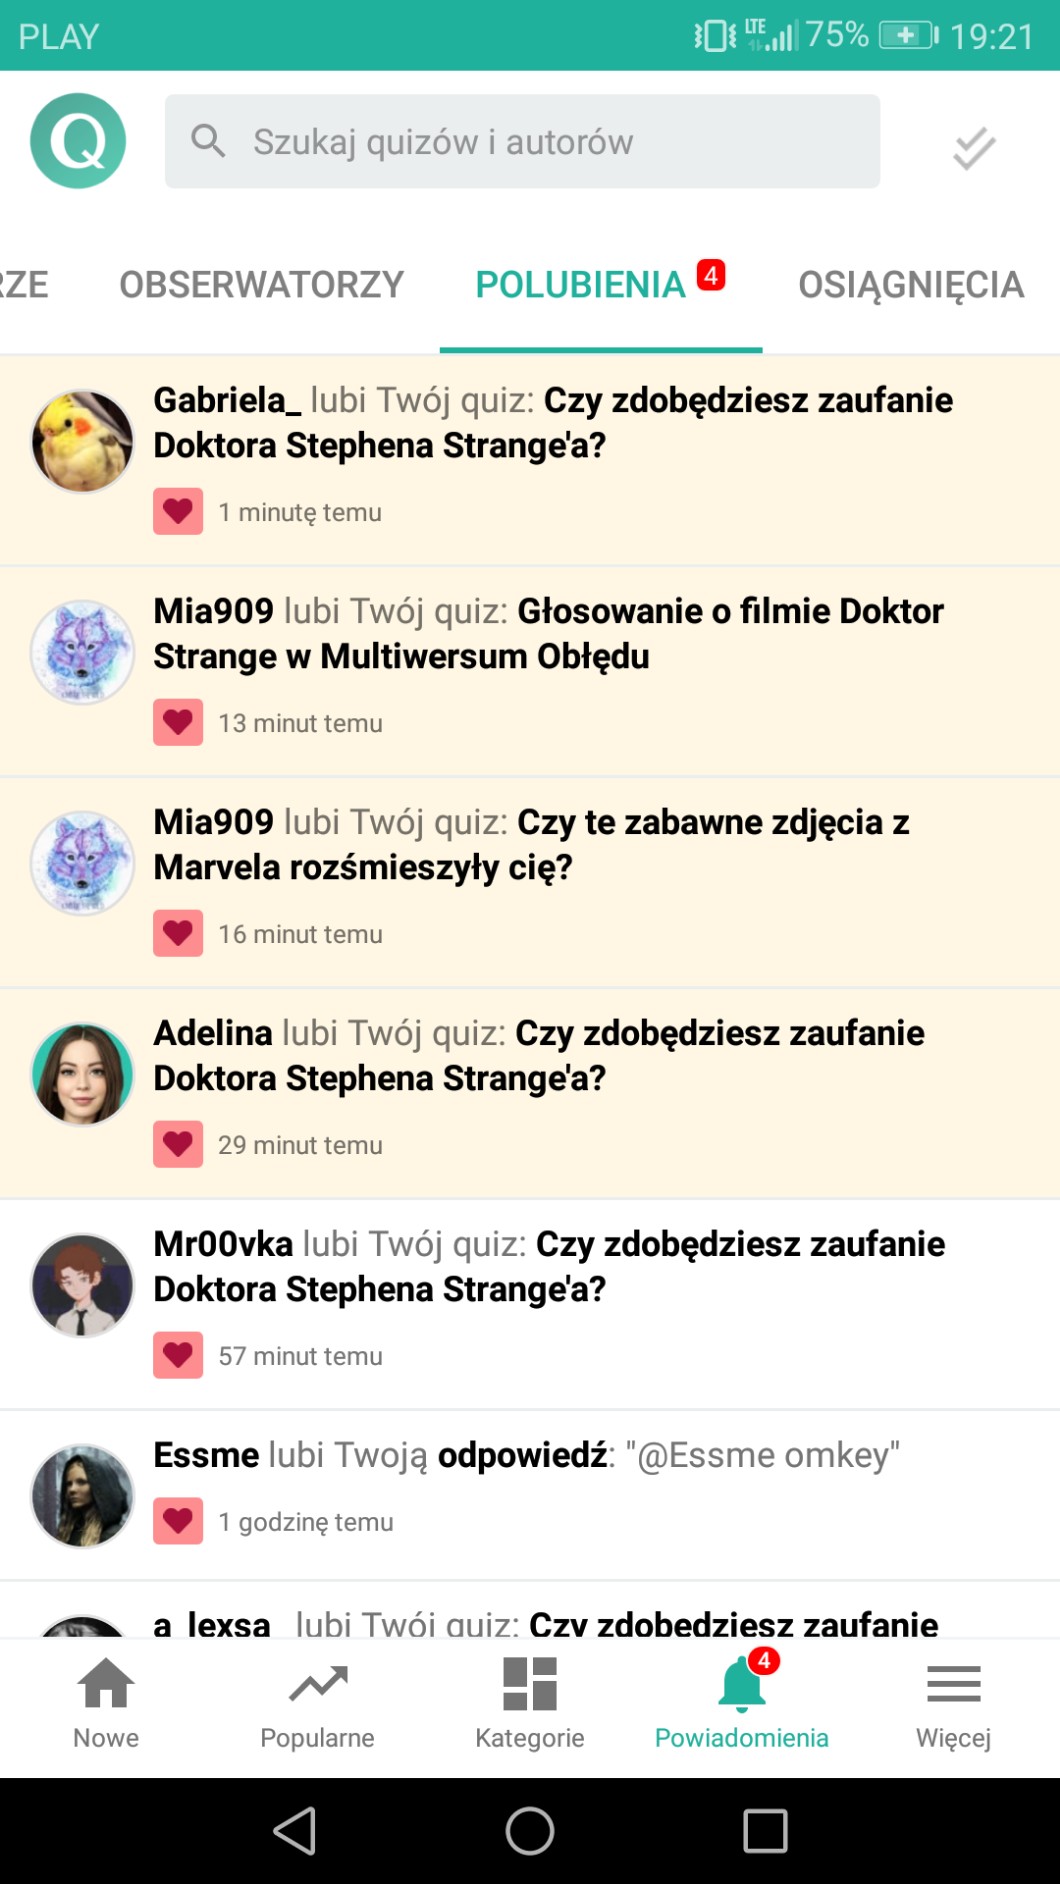Image resolution: width=1060 pixels, height=1884 pixels.
Task: Tap the green Q app logo
Action: (78, 141)
